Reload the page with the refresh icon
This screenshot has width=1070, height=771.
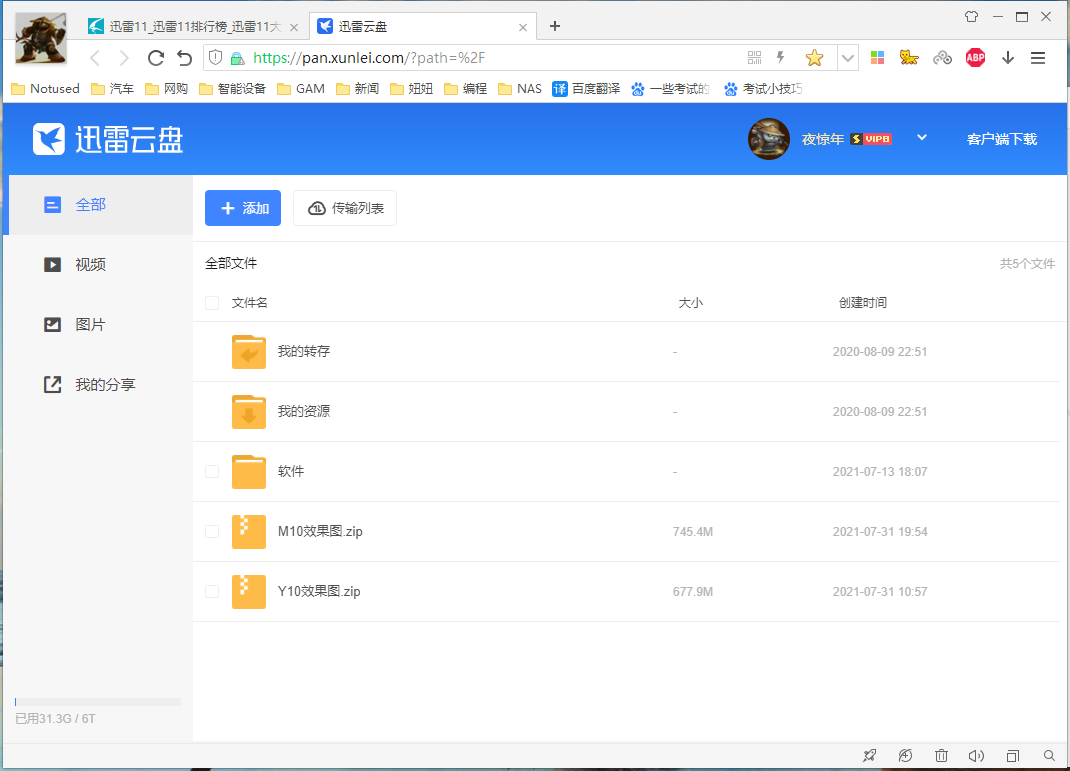coord(156,58)
